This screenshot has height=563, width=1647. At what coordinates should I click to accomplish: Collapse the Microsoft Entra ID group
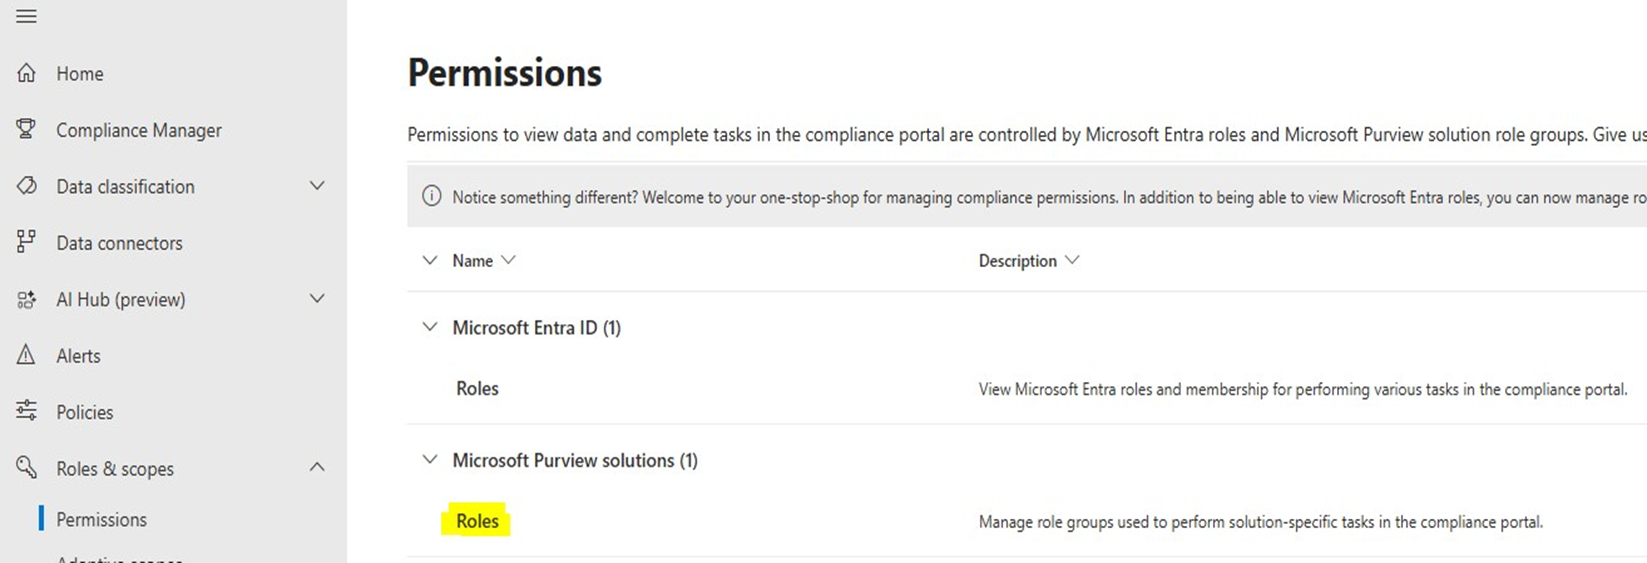(x=430, y=327)
